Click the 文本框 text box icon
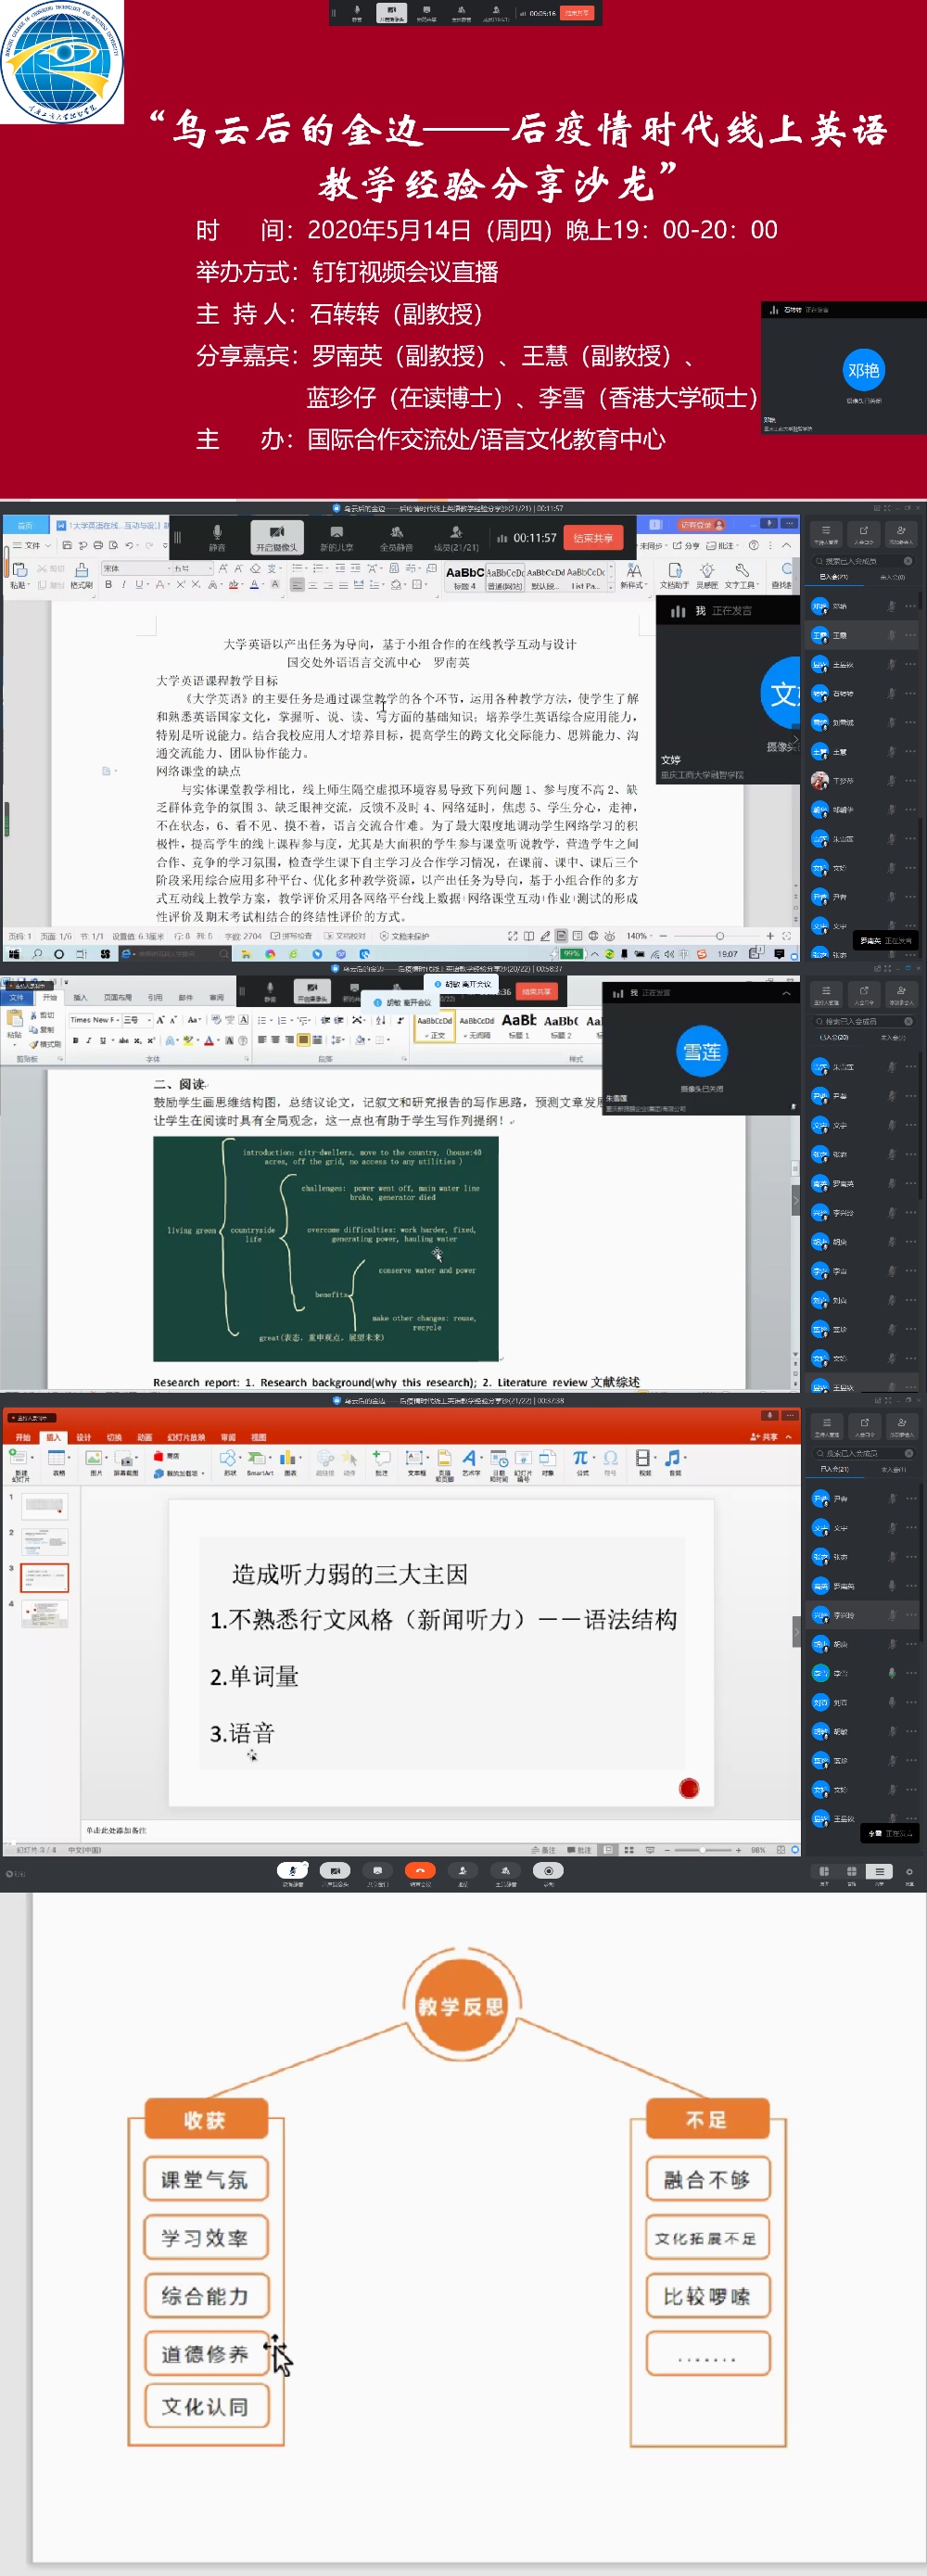 coord(416,1461)
